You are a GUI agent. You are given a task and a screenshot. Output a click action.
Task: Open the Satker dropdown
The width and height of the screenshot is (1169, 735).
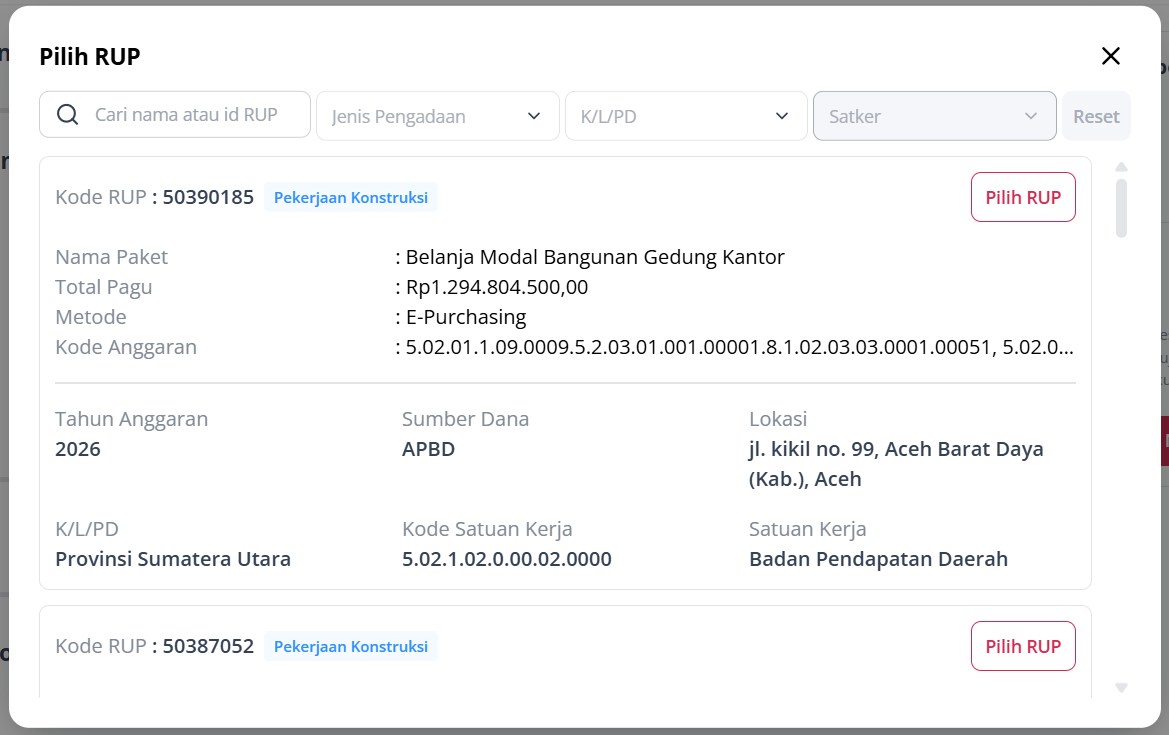(x=934, y=116)
